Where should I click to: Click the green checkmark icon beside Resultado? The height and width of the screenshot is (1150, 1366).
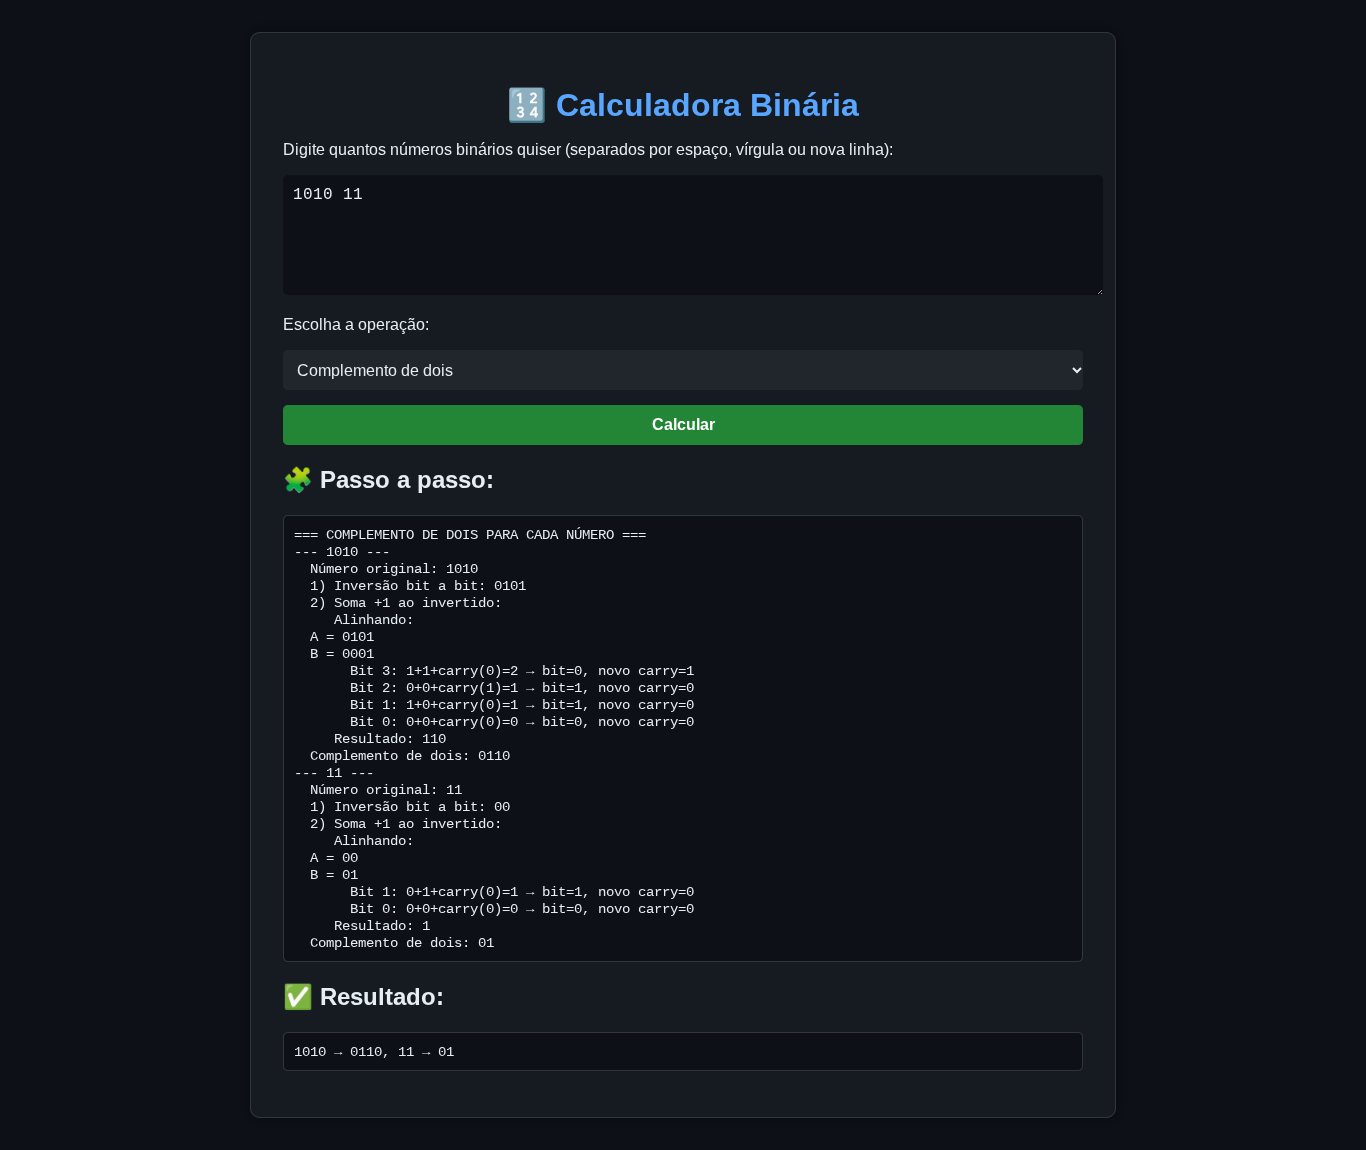click(297, 996)
